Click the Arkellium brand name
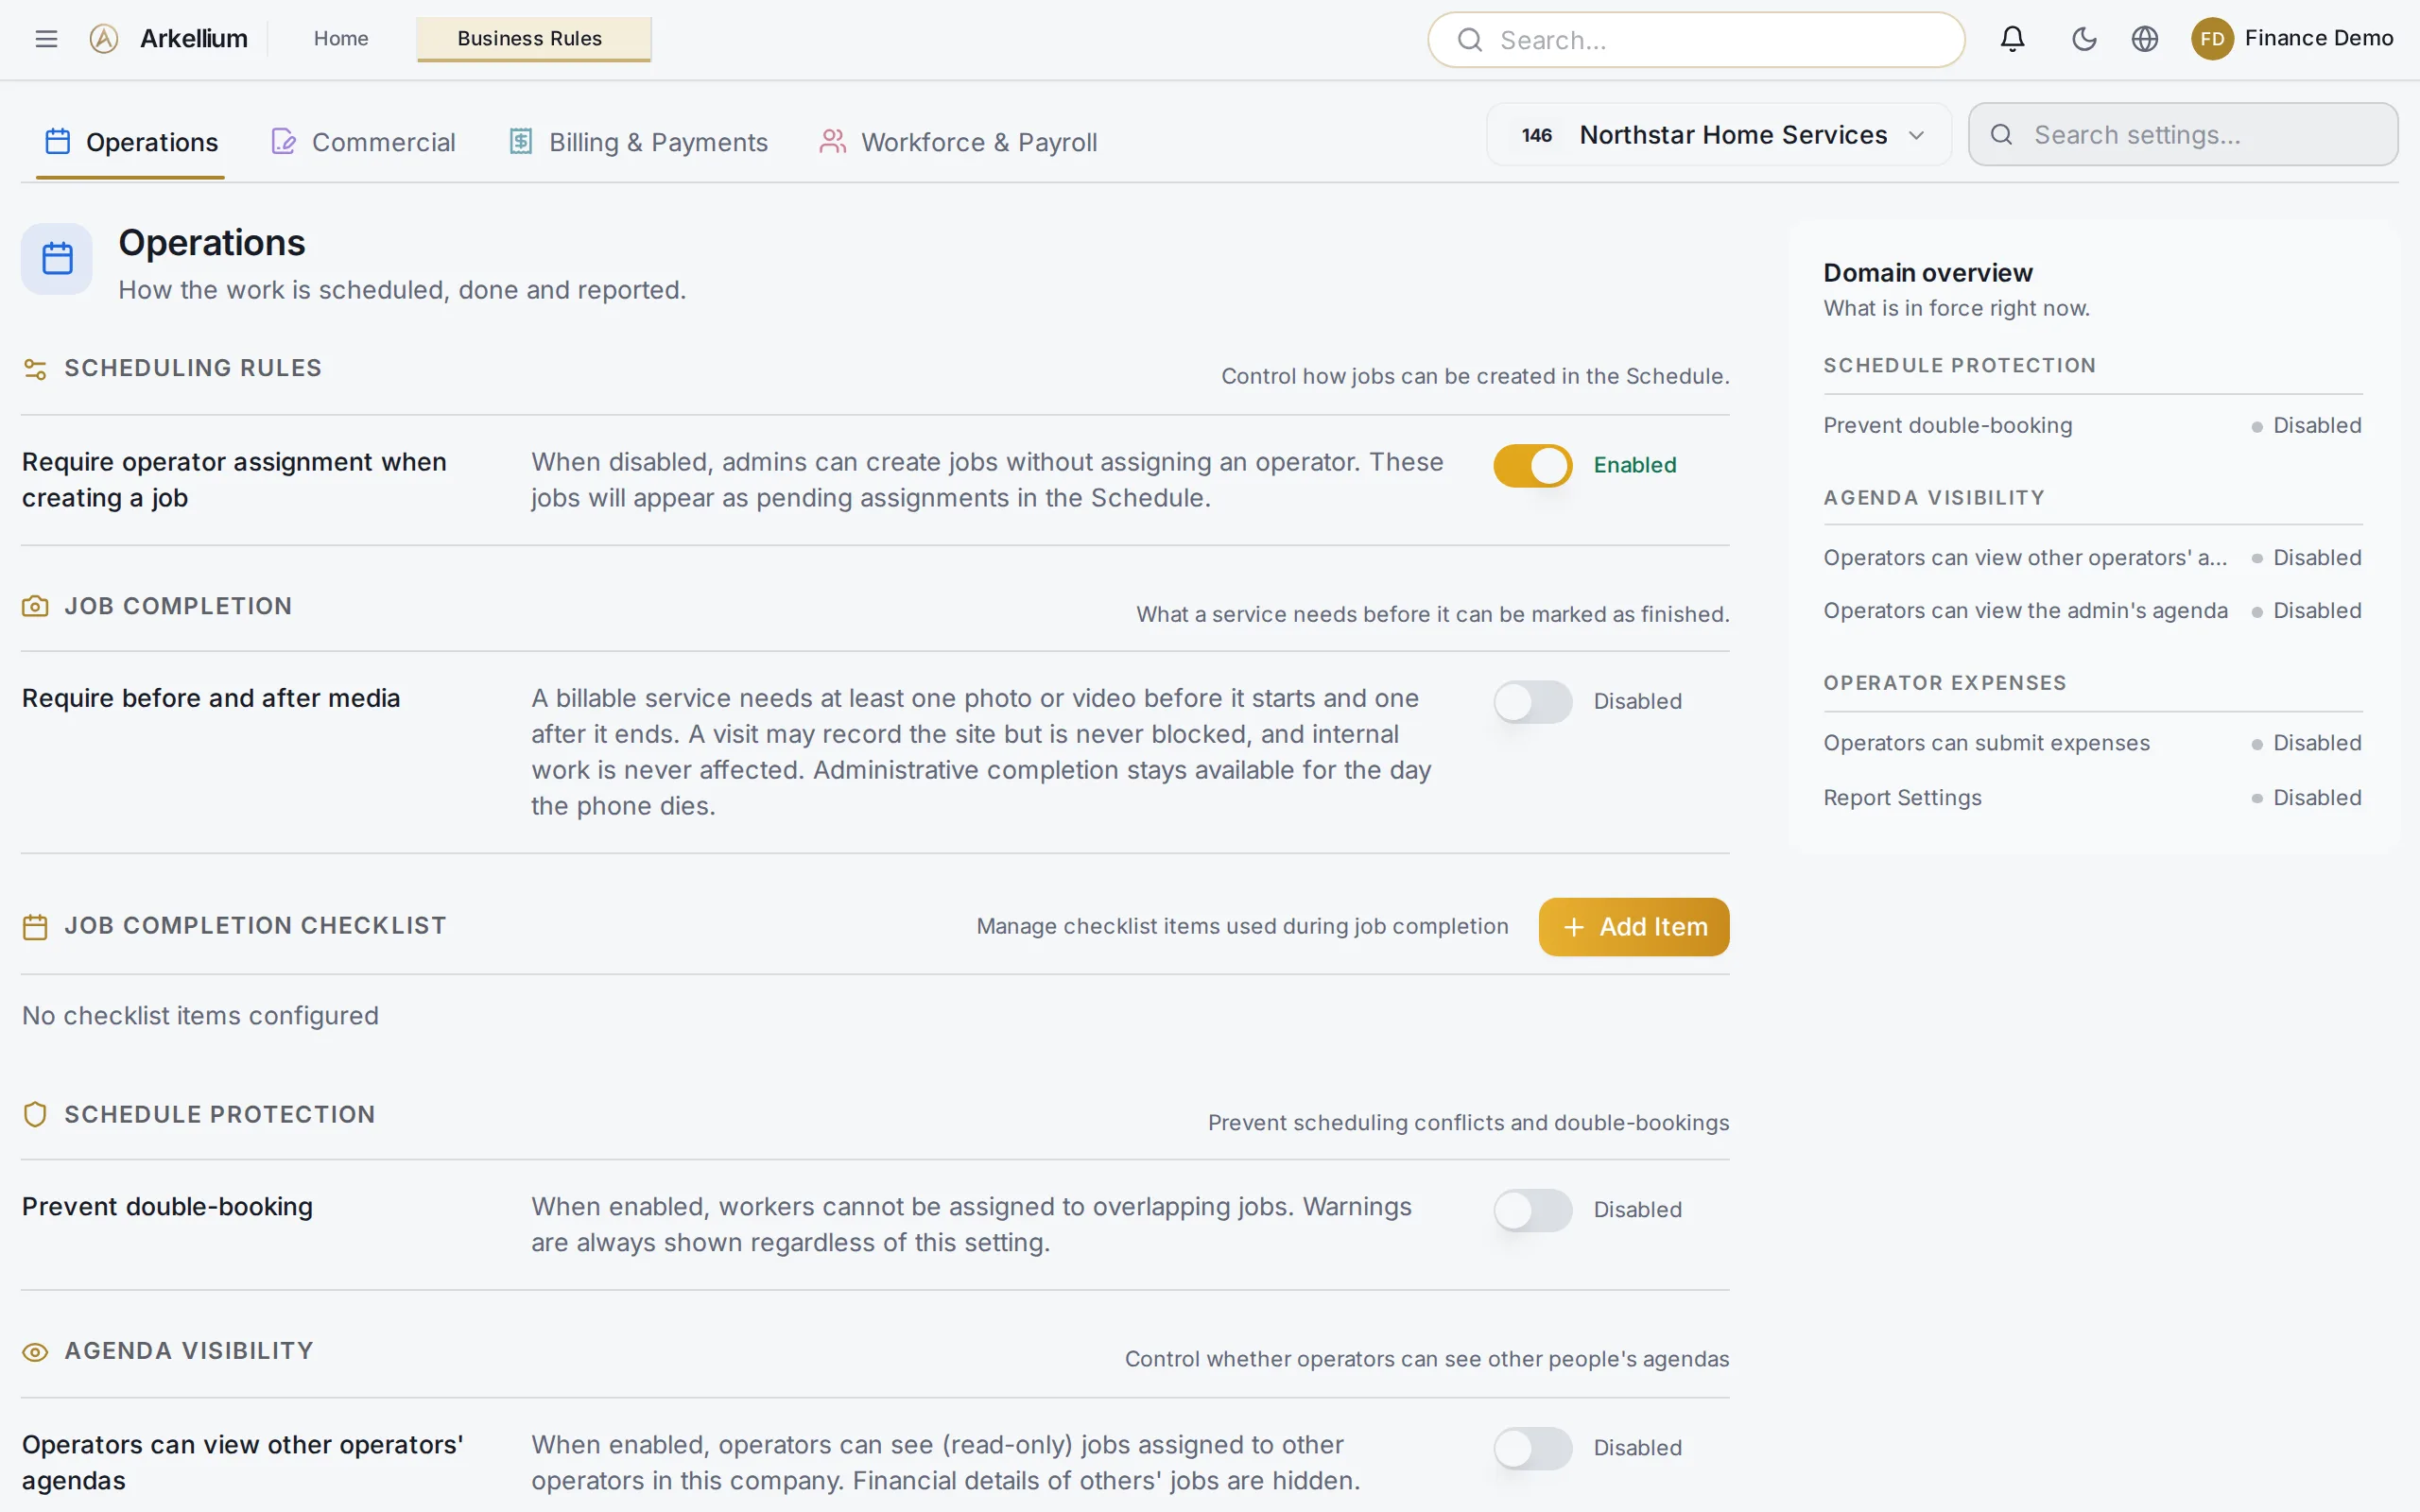The width and height of the screenshot is (2420, 1512). (x=194, y=39)
